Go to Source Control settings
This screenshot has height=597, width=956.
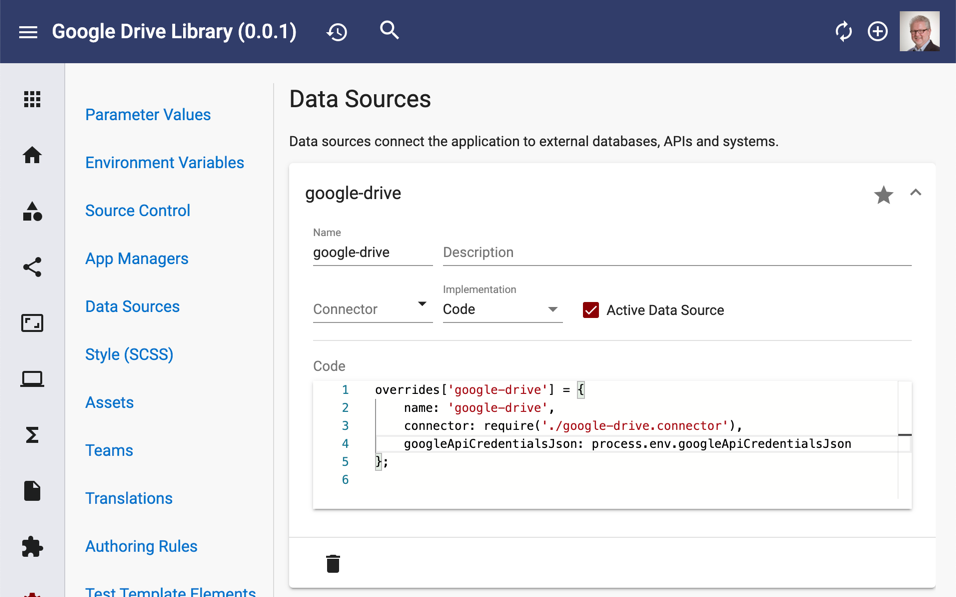point(138,210)
